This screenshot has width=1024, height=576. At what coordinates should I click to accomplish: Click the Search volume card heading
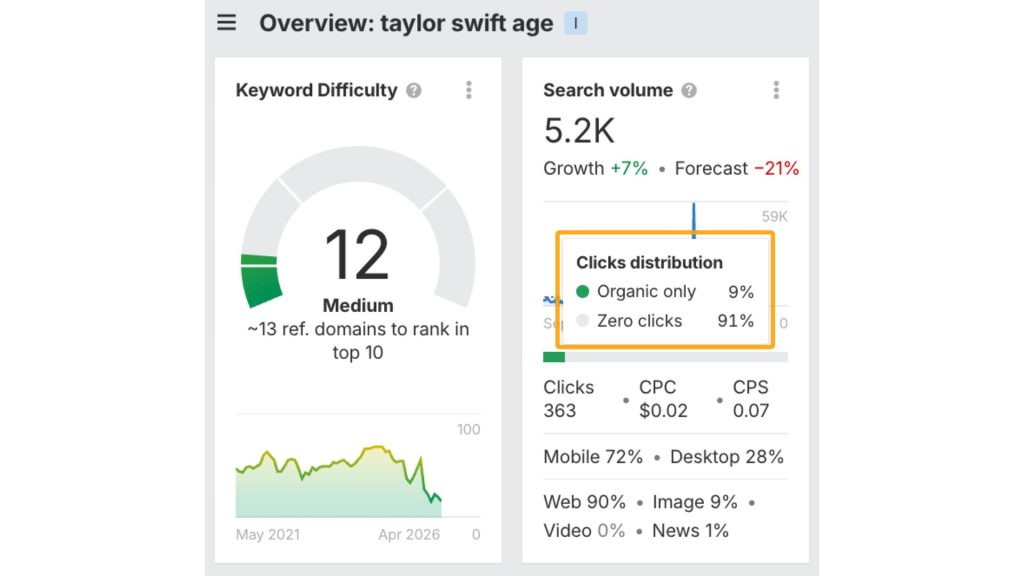pos(608,90)
